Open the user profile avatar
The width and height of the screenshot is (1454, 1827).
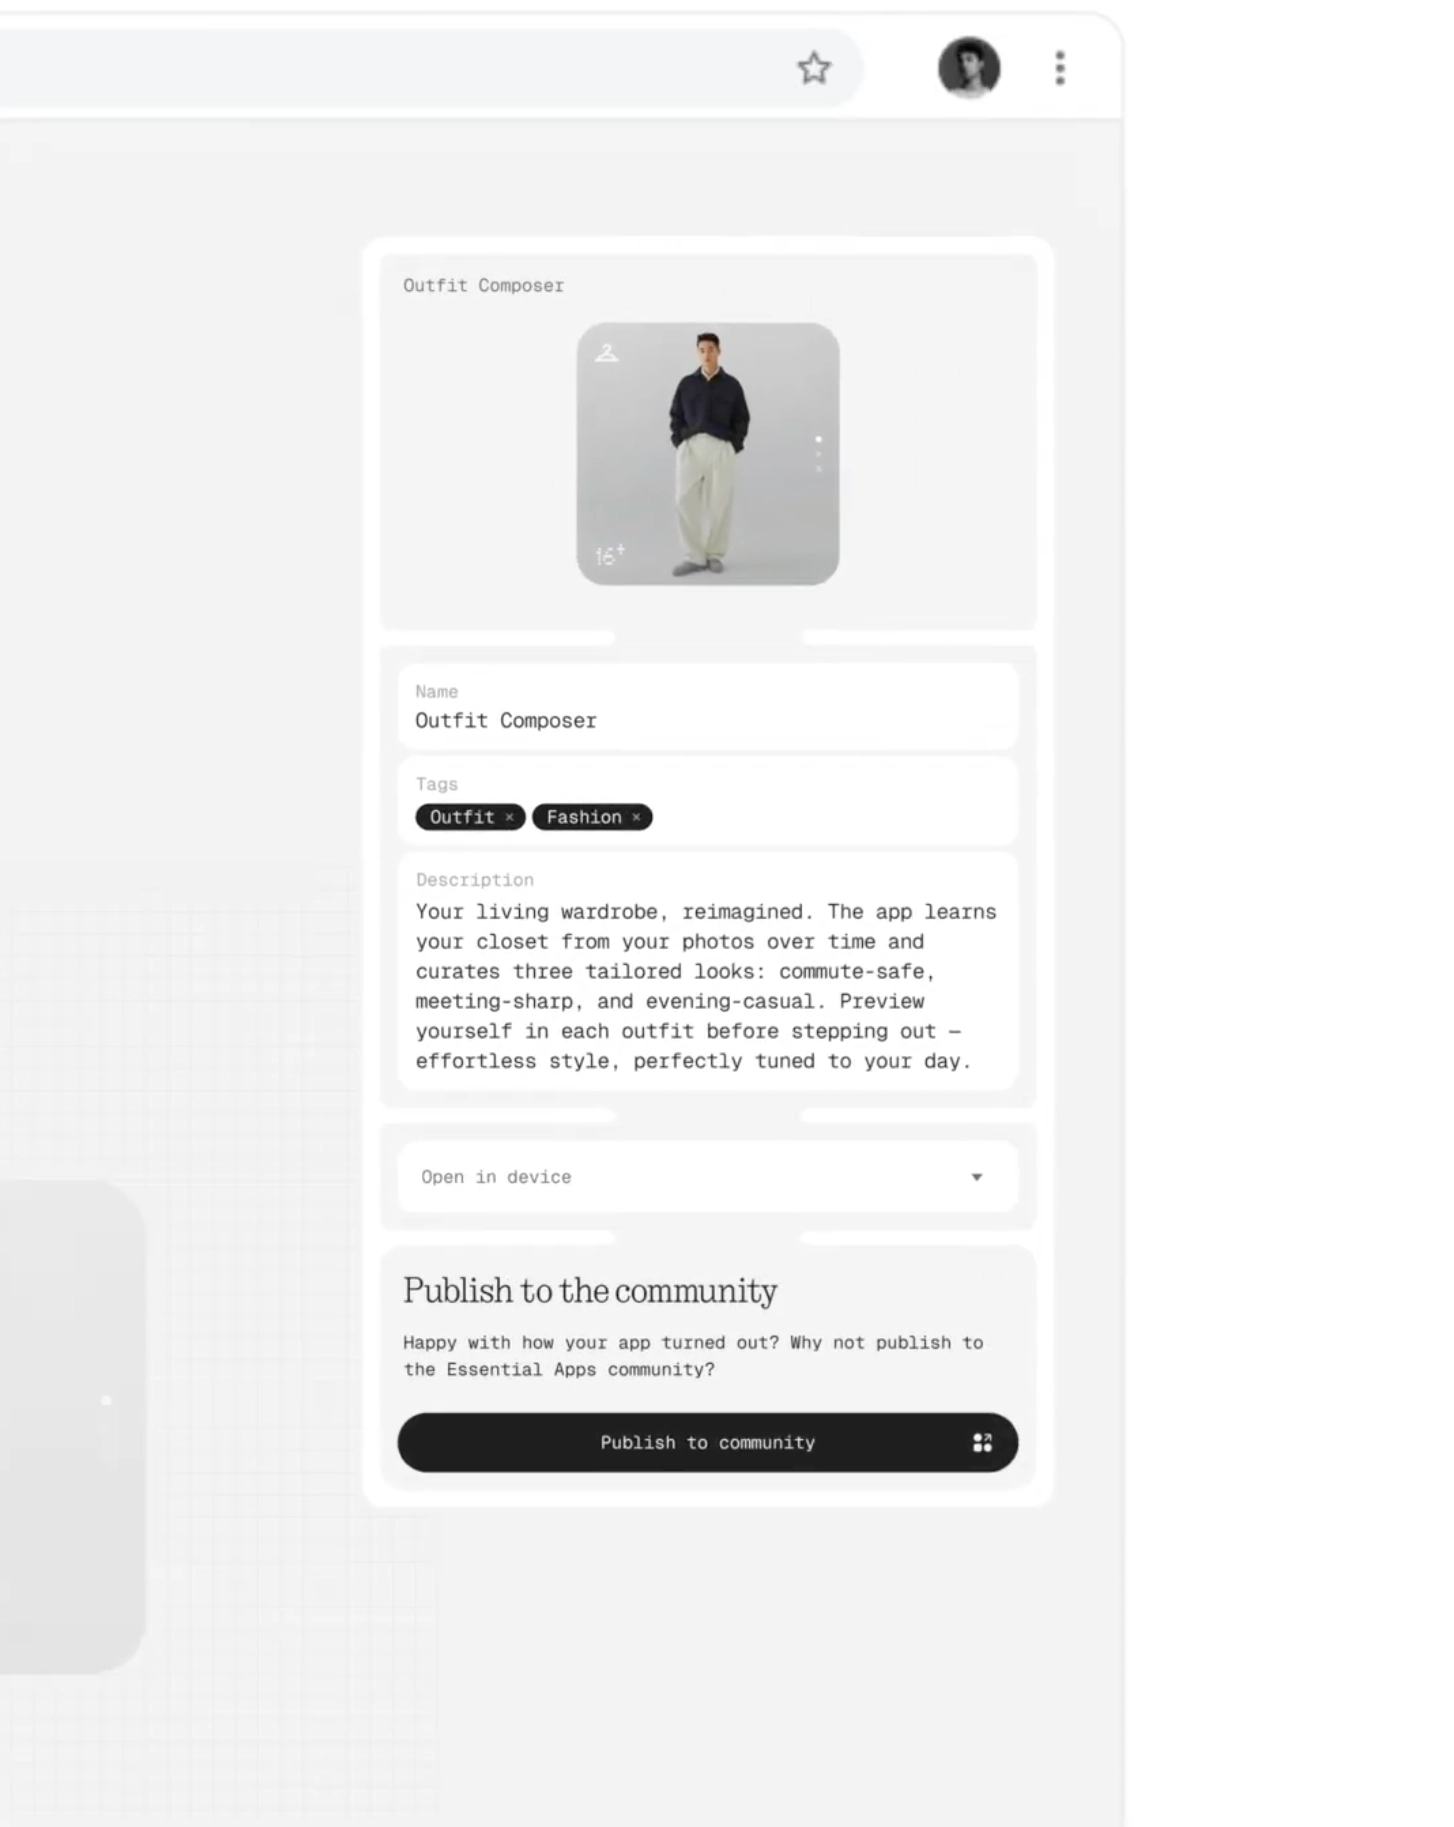[x=968, y=68]
